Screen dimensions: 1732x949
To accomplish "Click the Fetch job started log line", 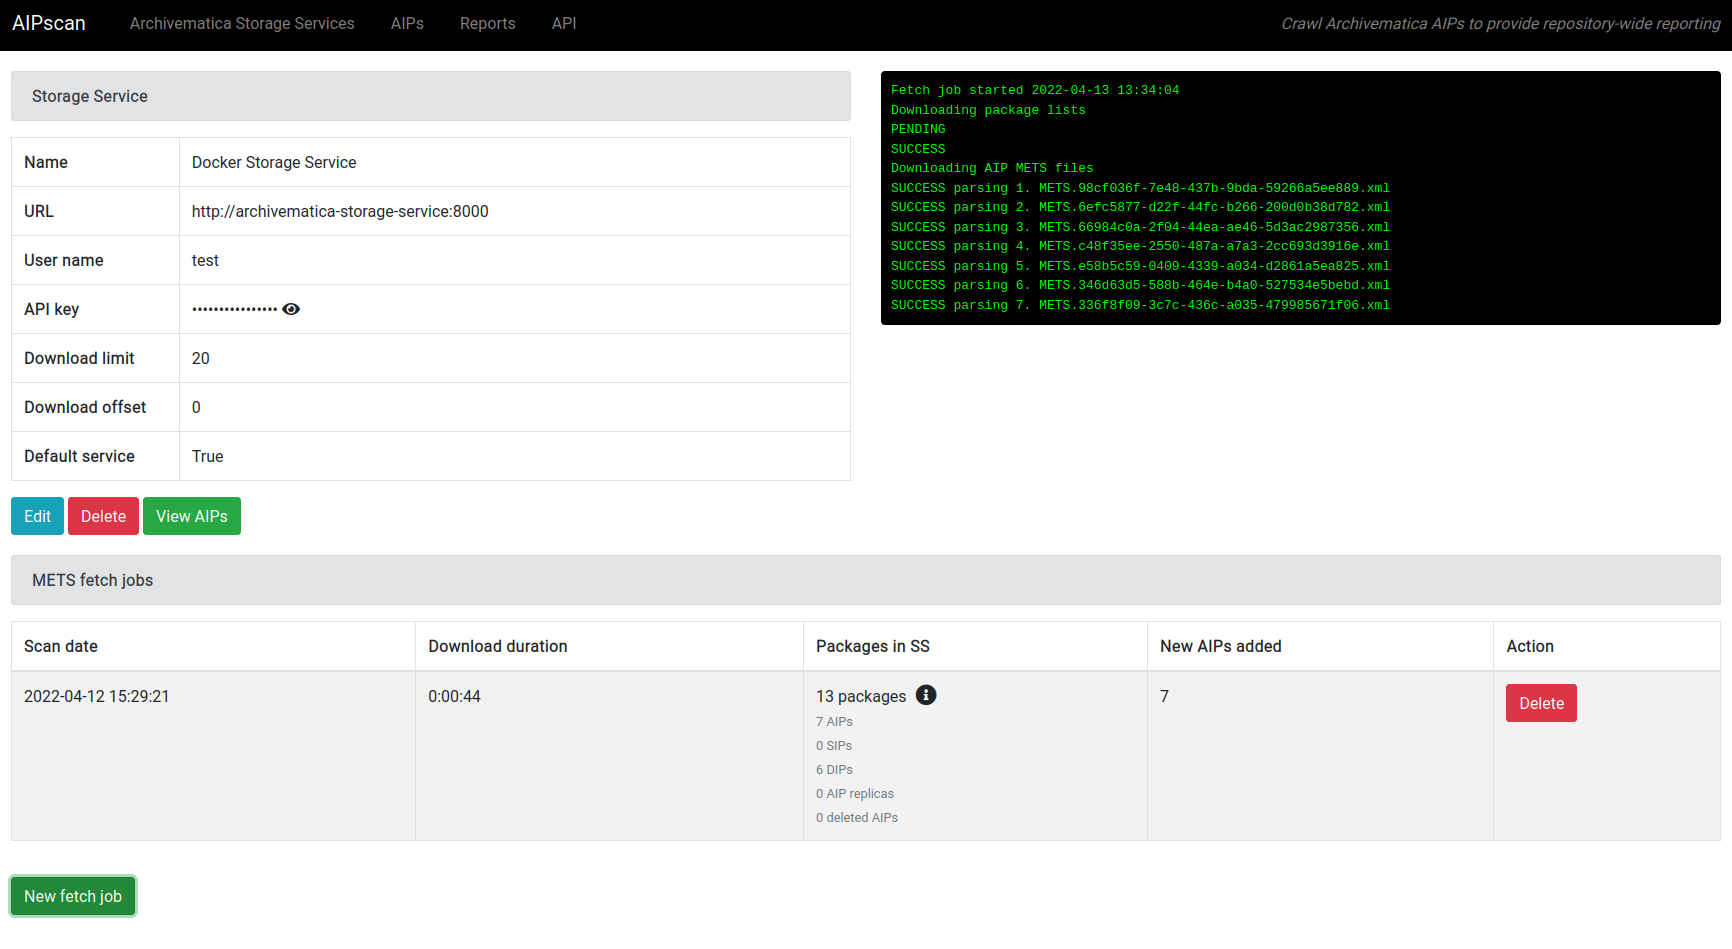I will click(x=1035, y=90).
